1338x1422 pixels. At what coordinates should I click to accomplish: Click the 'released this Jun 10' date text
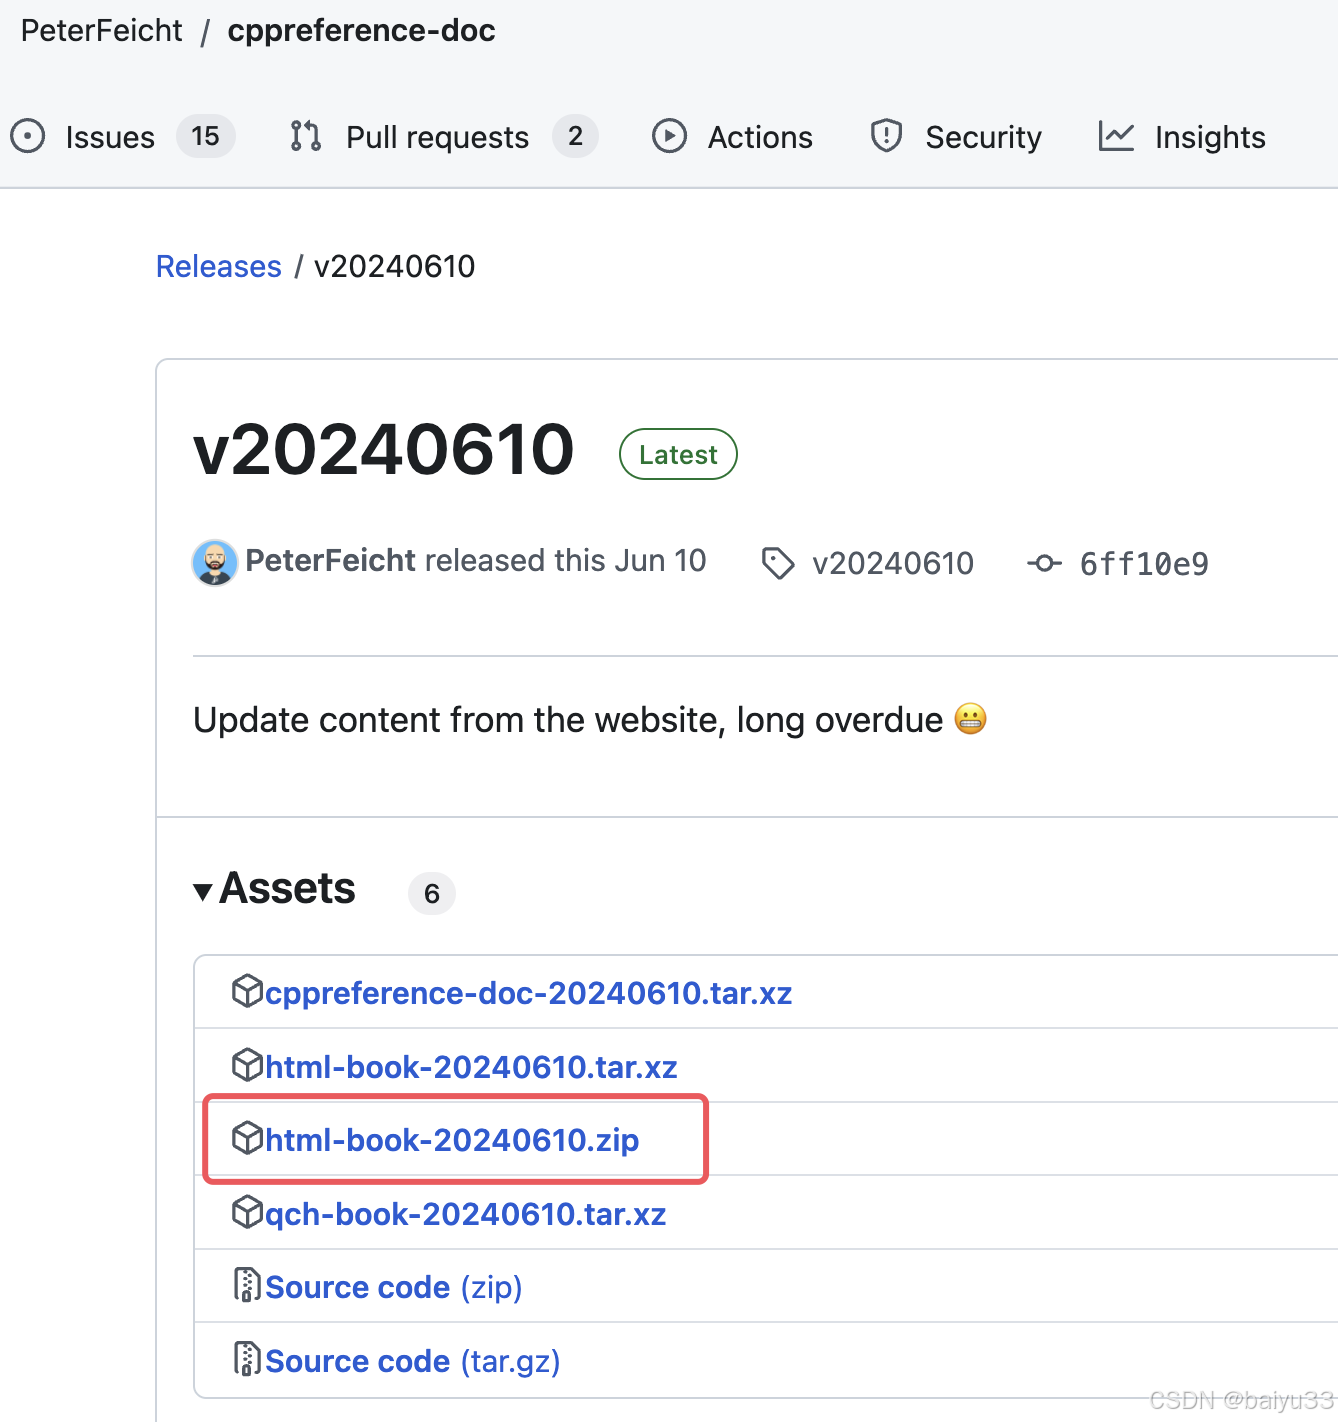[566, 561]
